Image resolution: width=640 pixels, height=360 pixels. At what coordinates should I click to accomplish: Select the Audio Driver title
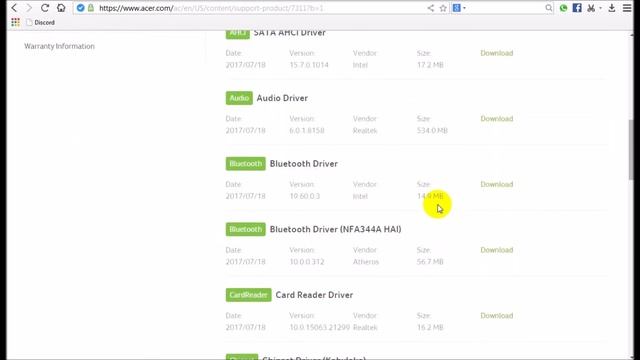click(282, 98)
